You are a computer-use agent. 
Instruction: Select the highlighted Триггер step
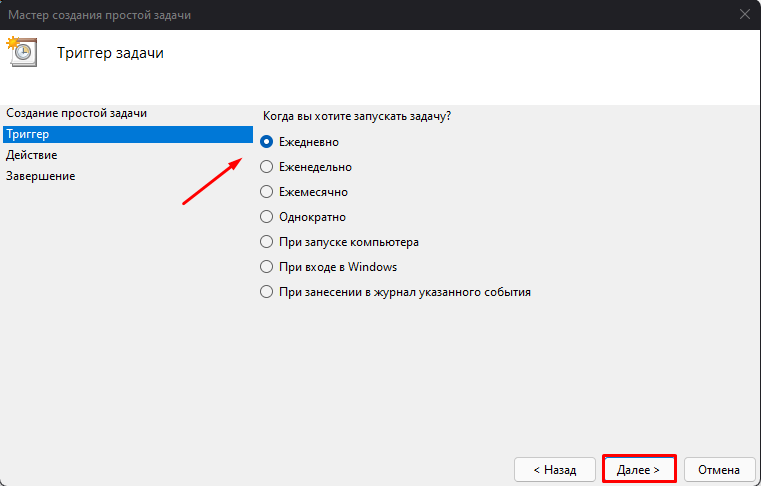pos(128,134)
